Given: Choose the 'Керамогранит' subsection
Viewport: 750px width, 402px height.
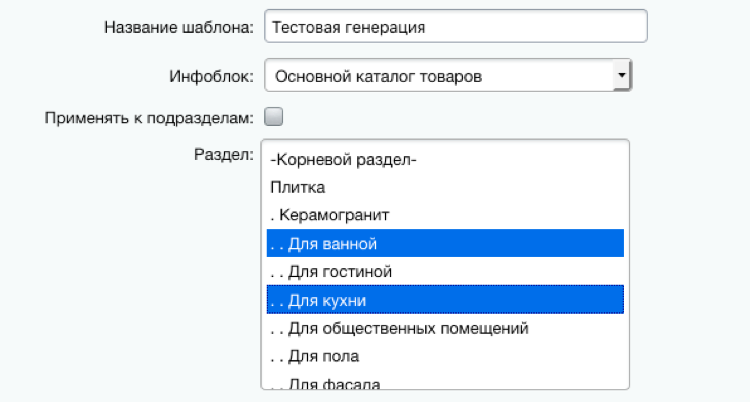Looking at the screenshot, I should click(x=330, y=214).
